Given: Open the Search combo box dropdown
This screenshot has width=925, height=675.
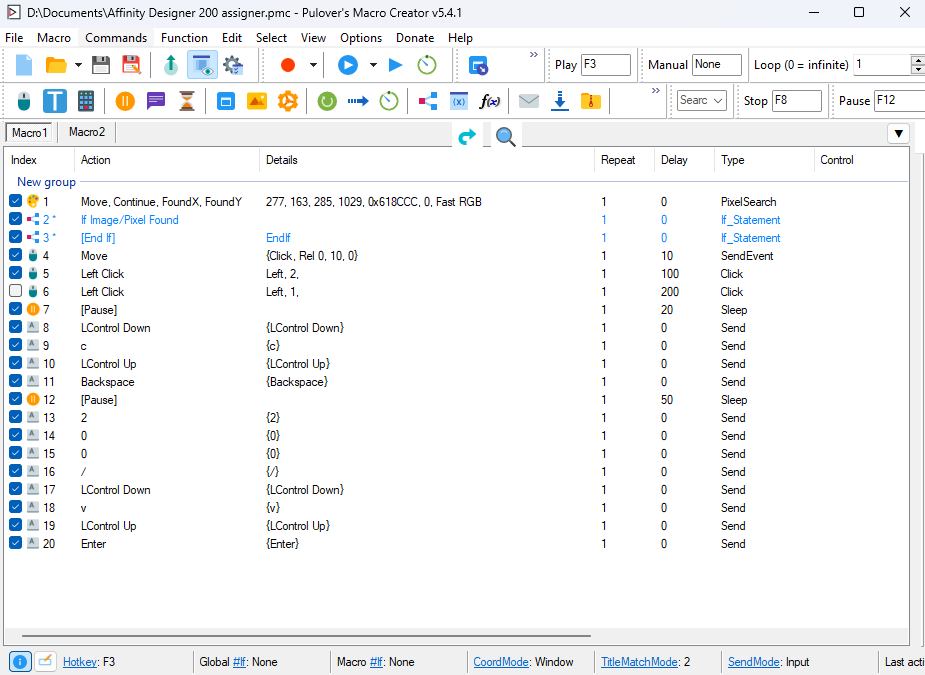Looking at the screenshot, I should (718, 101).
